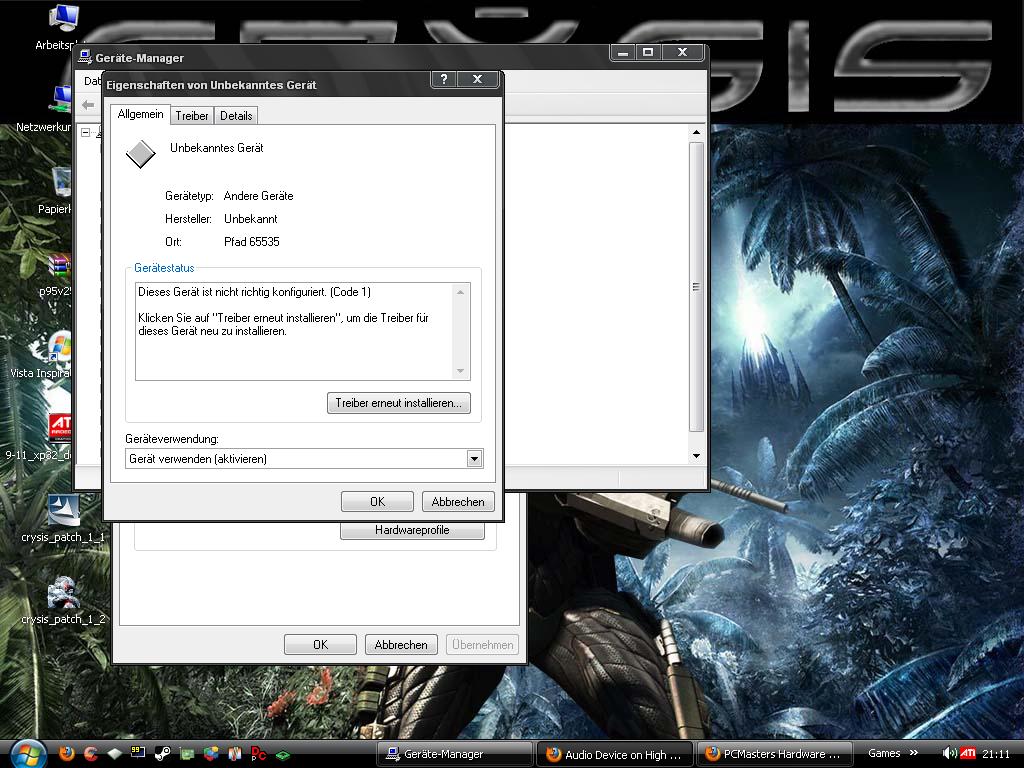This screenshot has width=1024, height=768.
Task: Click the Hardwareprofile button
Action: click(x=412, y=530)
